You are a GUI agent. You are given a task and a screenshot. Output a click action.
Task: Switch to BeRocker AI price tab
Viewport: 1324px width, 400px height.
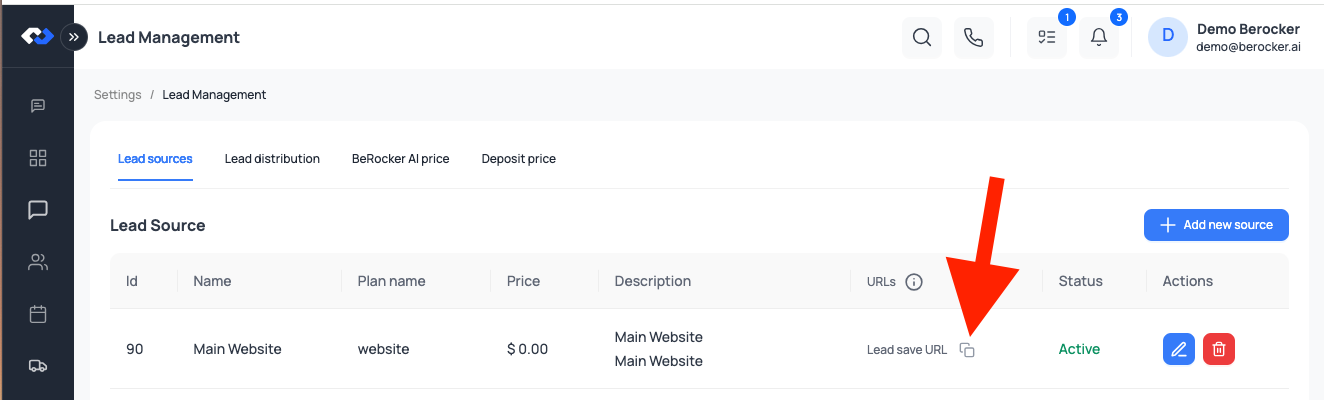click(x=400, y=159)
